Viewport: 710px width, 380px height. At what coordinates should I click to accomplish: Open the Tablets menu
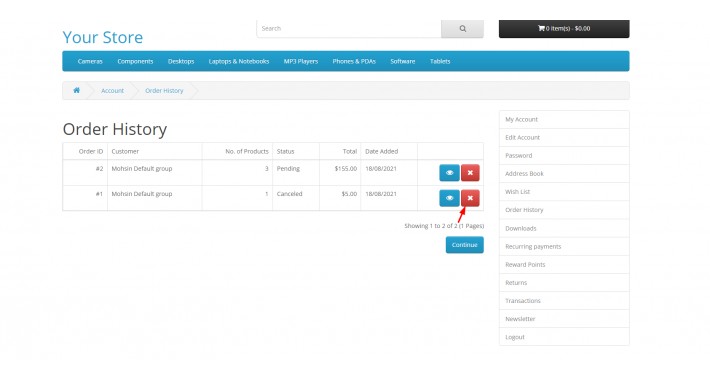point(440,61)
